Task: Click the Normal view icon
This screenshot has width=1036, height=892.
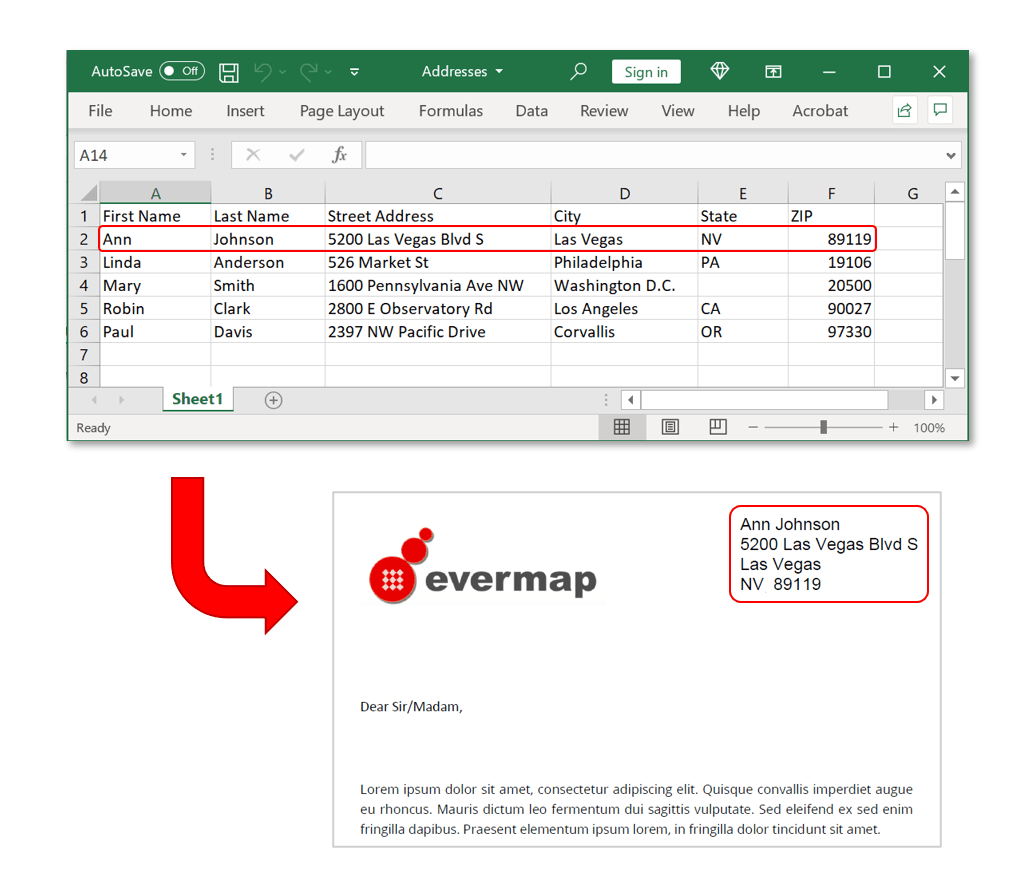Action: pyautogui.click(x=622, y=427)
